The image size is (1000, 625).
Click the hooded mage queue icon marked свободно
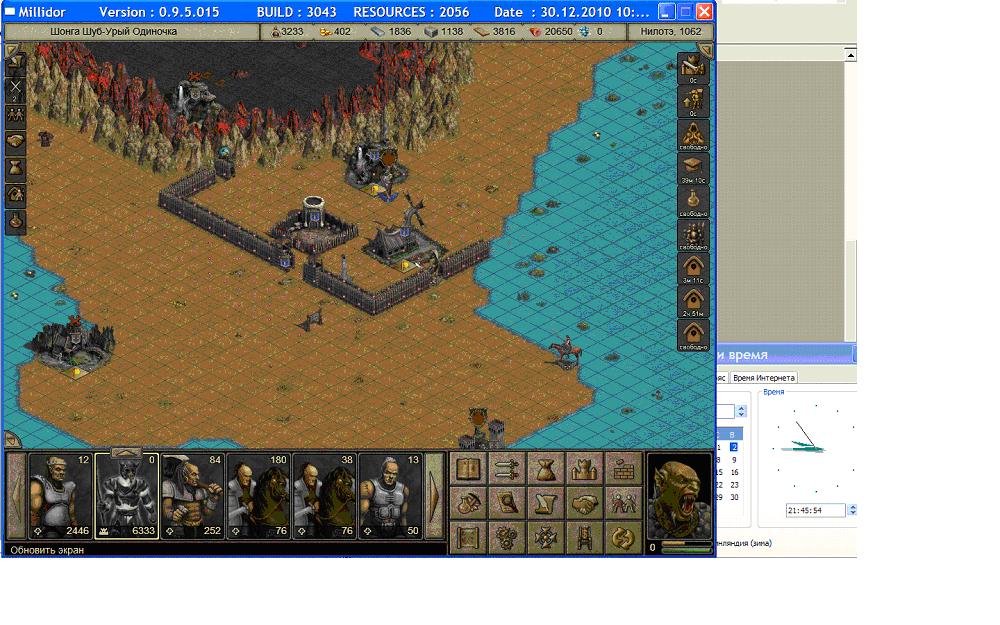(x=693, y=135)
